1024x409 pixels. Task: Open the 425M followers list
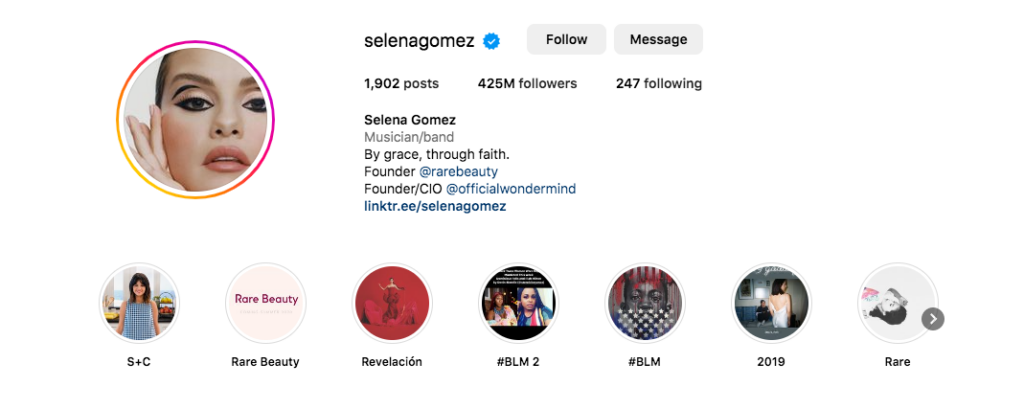coord(527,84)
